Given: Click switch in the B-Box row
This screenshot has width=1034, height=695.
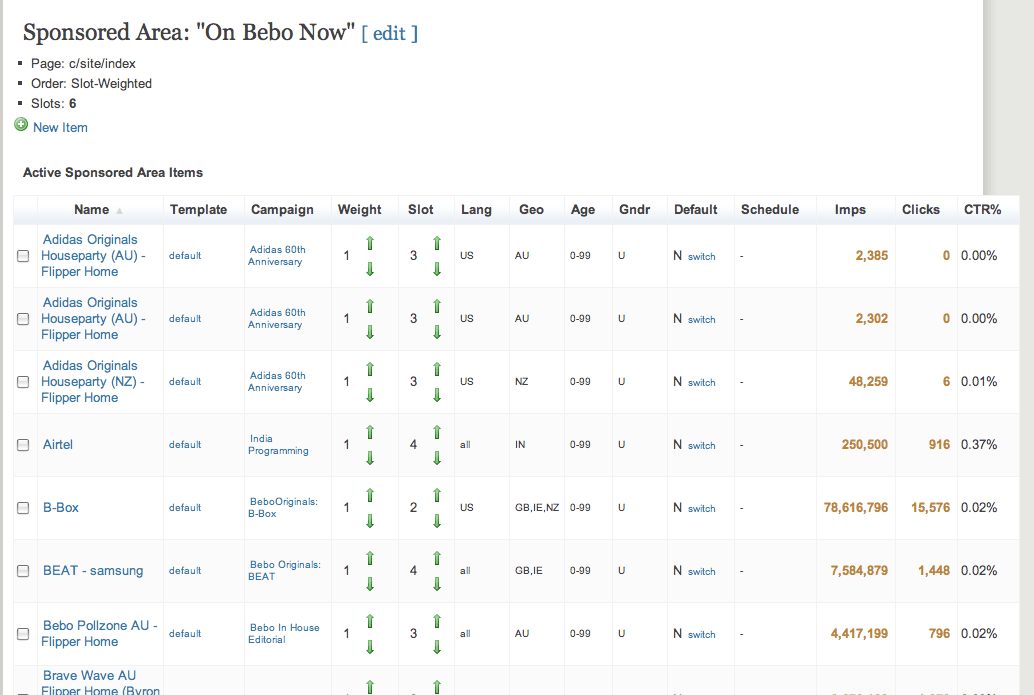Looking at the screenshot, I should [702, 508].
